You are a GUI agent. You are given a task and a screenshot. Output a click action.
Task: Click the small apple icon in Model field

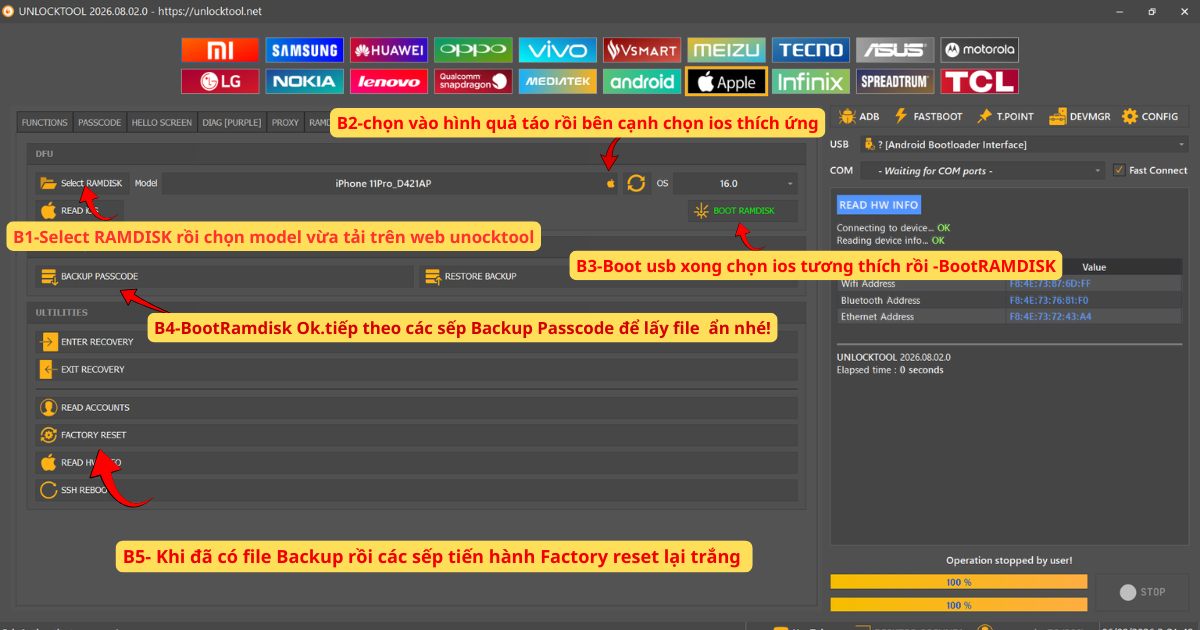(611, 184)
